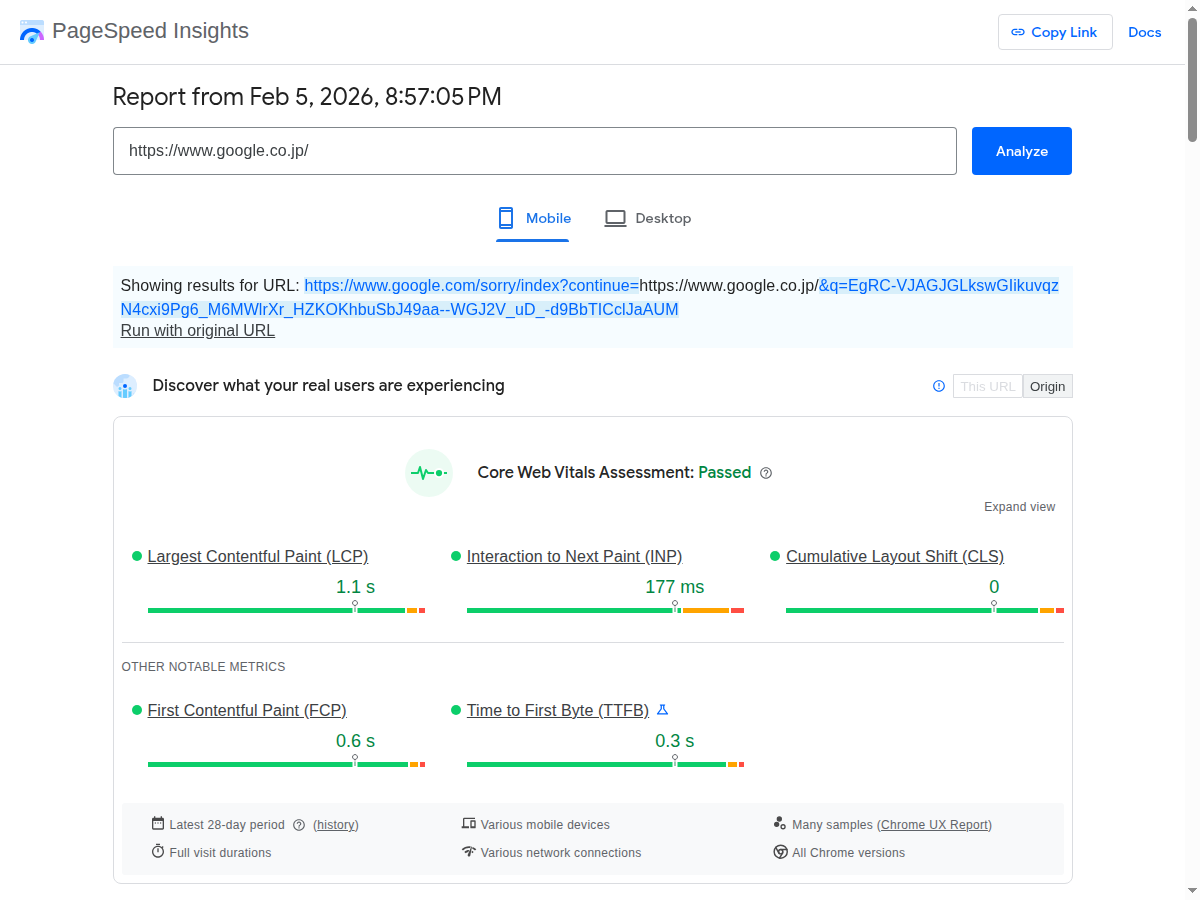Switch to the Desktop tab
Viewport: 1200px width, 900px height.
(648, 218)
